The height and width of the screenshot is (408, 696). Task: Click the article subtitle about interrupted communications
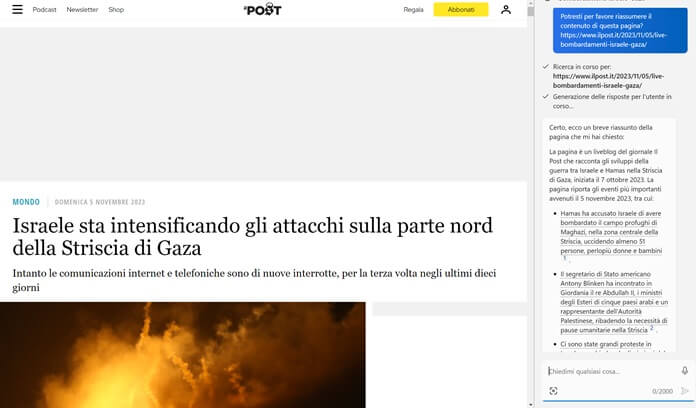[254, 280]
